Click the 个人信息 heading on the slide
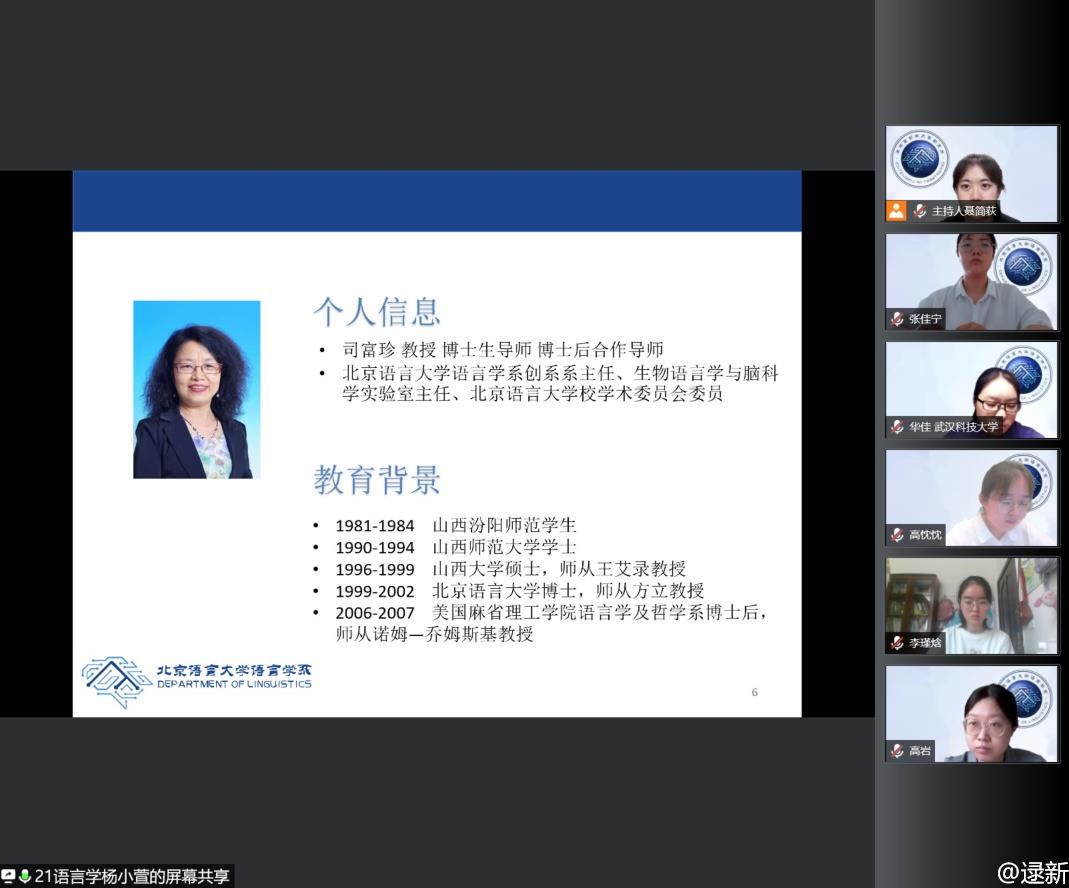Screen dimensions: 1069x888 pos(376,312)
